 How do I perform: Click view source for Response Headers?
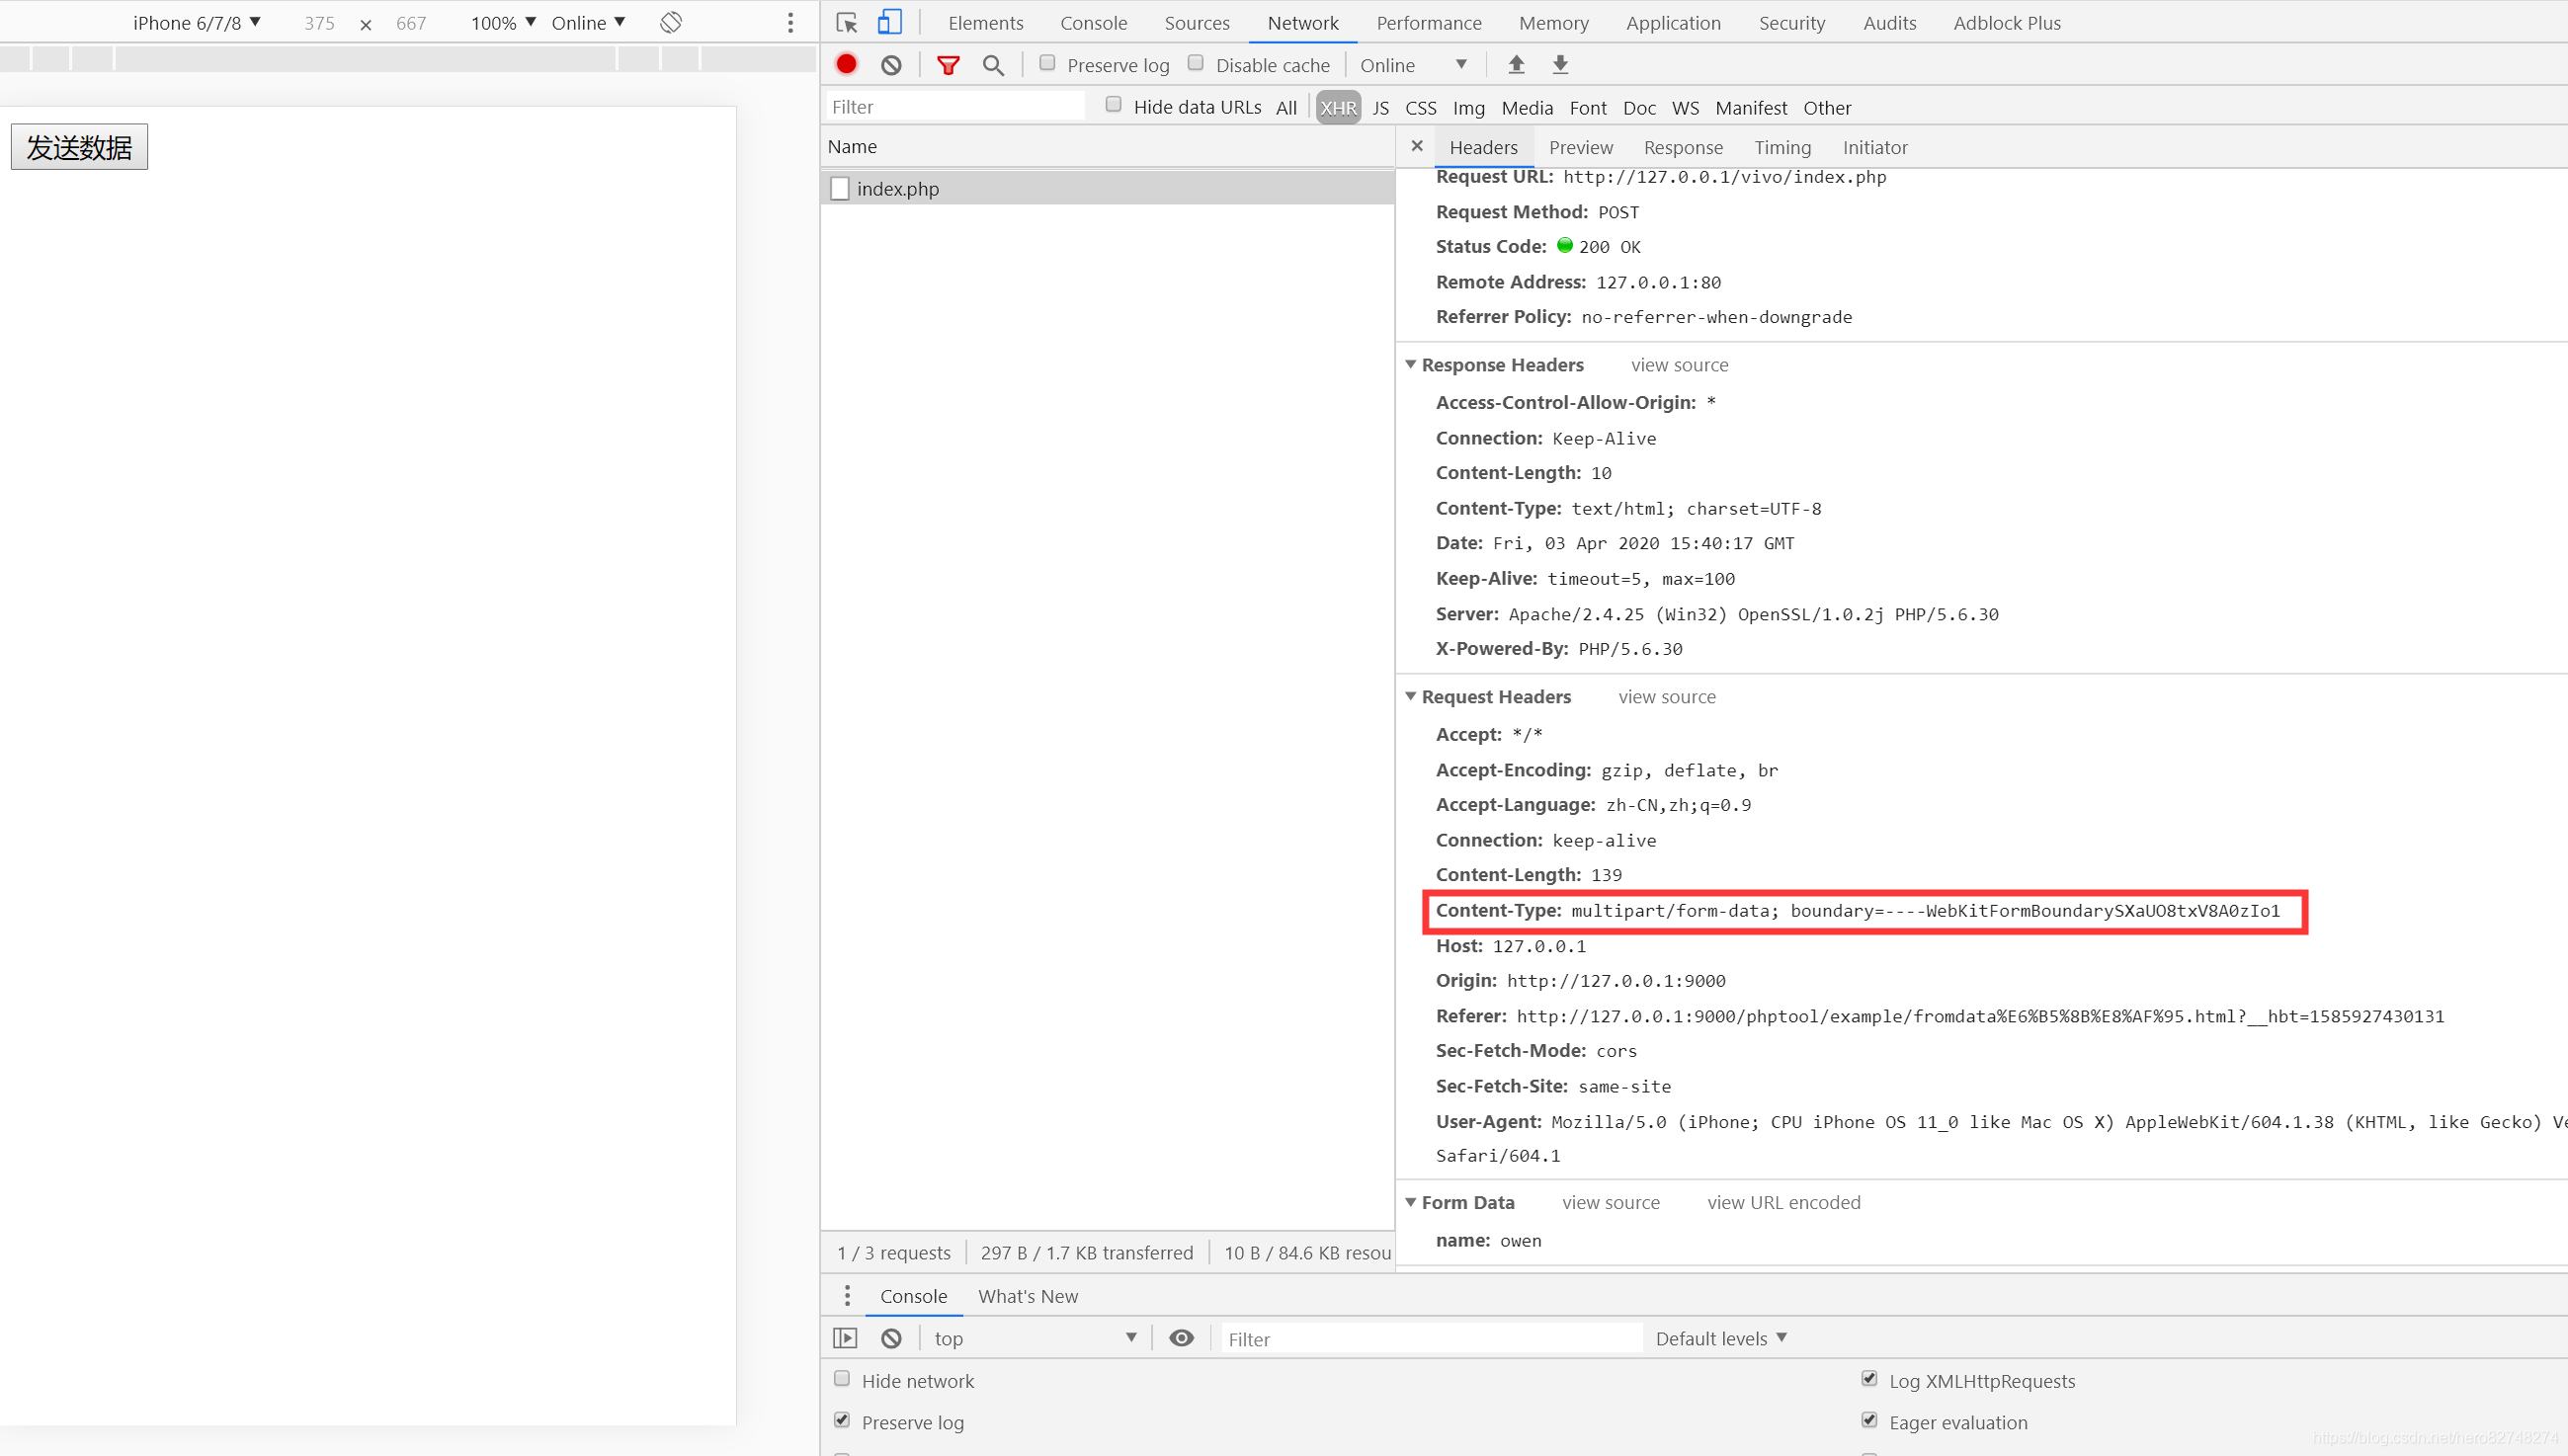[x=1678, y=364]
